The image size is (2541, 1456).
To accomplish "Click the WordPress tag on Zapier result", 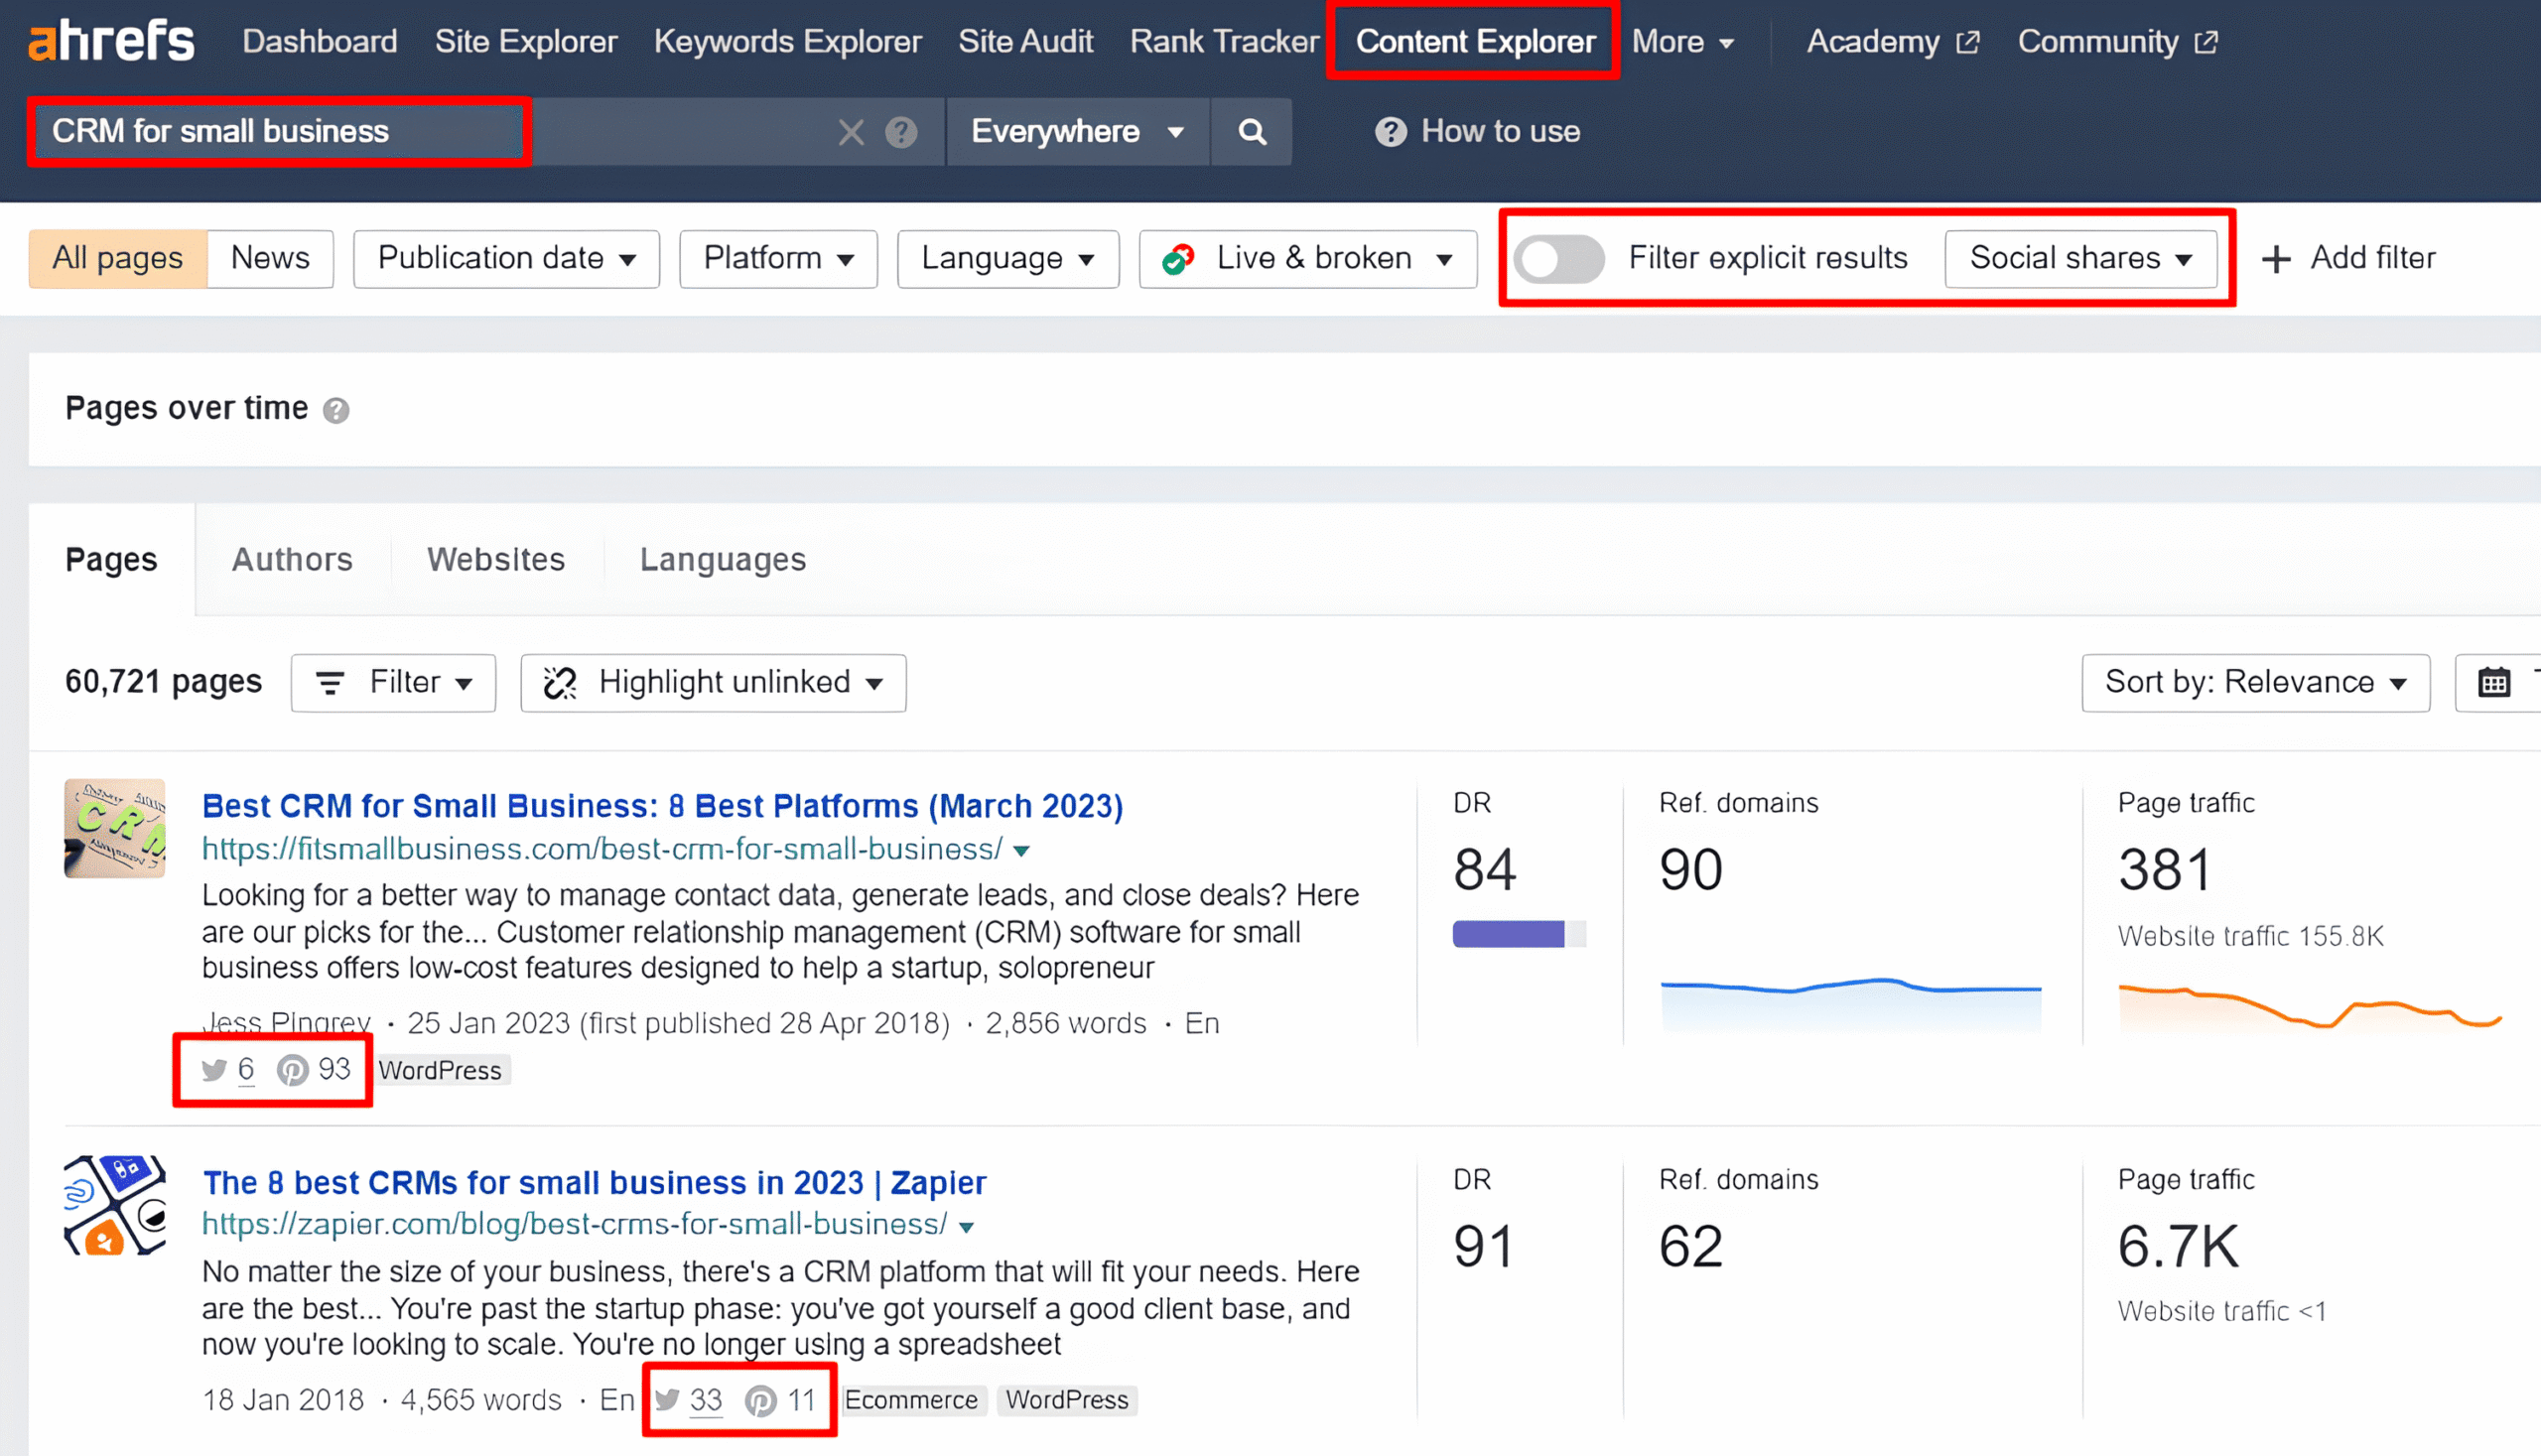I will 1067,1400.
